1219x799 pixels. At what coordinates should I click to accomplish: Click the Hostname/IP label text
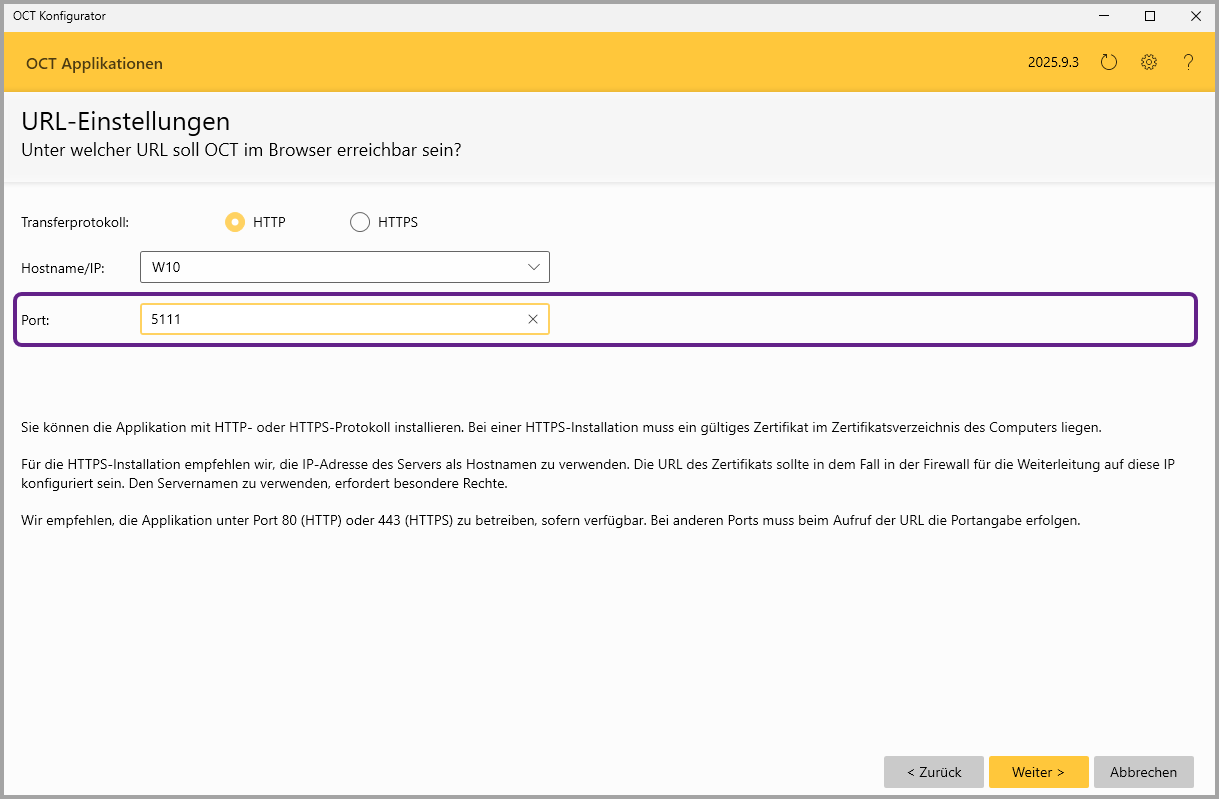[62, 267]
